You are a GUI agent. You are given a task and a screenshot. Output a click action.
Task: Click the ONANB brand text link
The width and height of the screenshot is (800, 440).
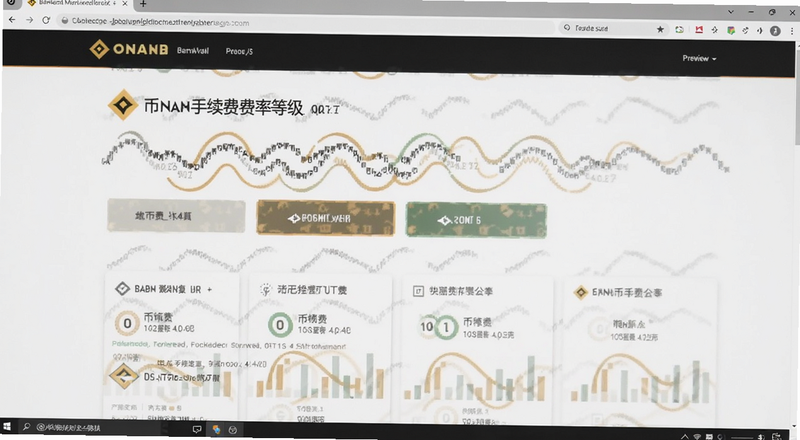(x=140, y=50)
